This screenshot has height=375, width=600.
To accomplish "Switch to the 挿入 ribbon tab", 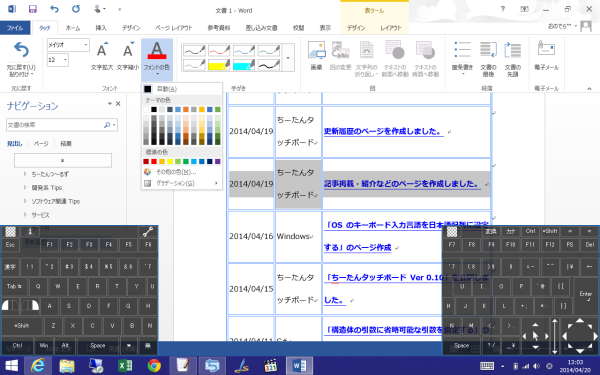I will click(x=101, y=28).
